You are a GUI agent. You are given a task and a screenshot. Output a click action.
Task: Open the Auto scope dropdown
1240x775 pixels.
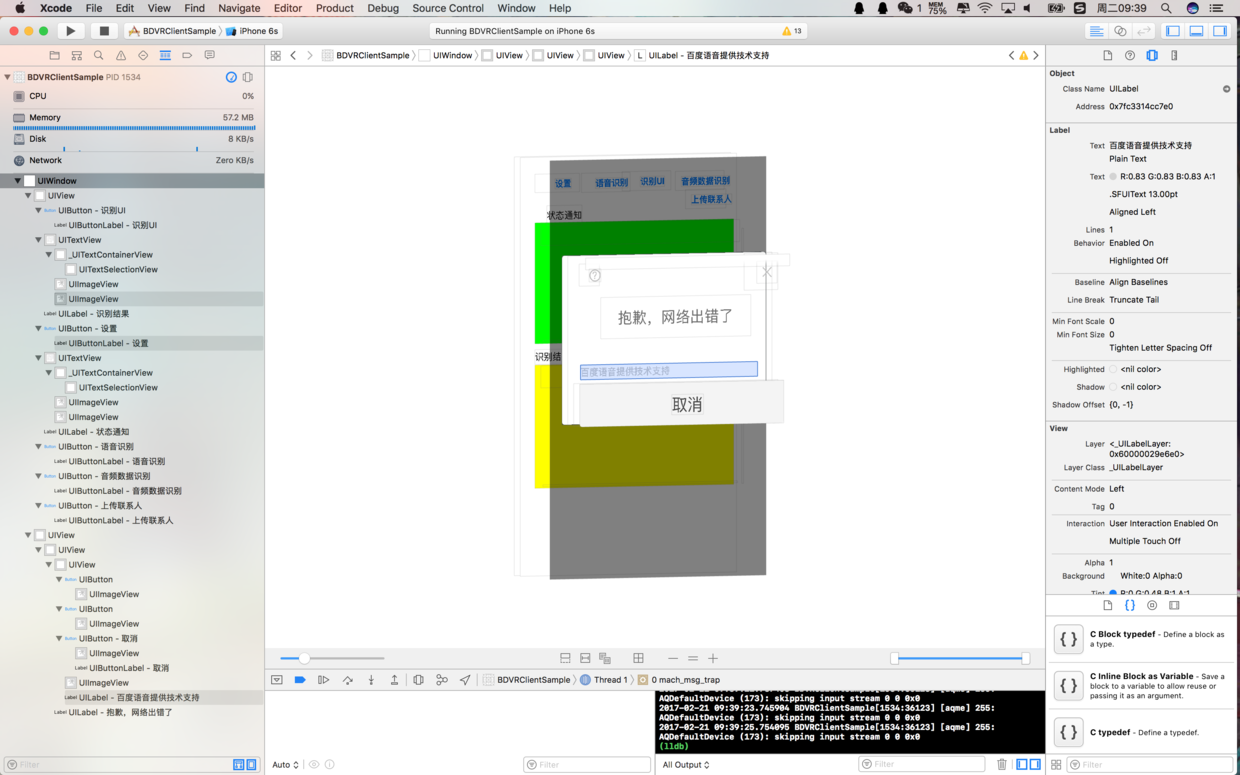(283, 764)
